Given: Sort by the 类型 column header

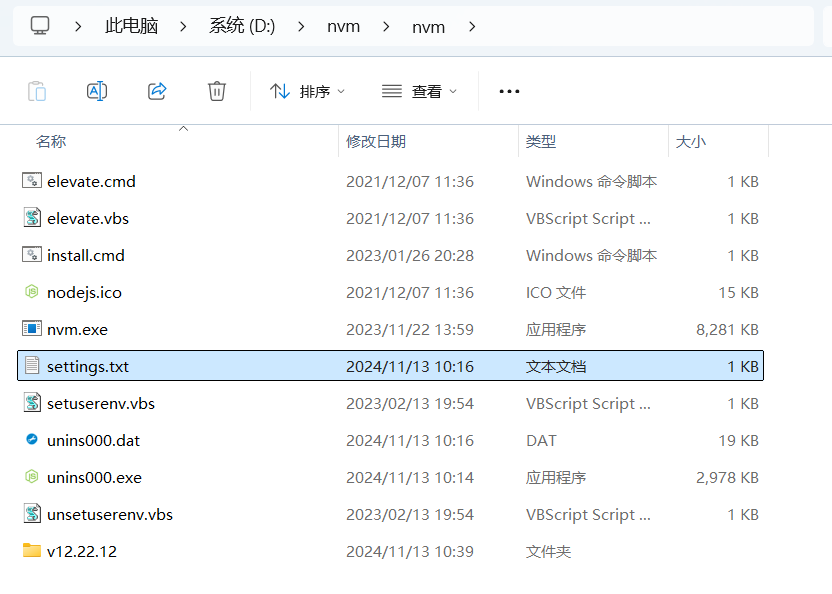Looking at the screenshot, I should [x=541, y=141].
